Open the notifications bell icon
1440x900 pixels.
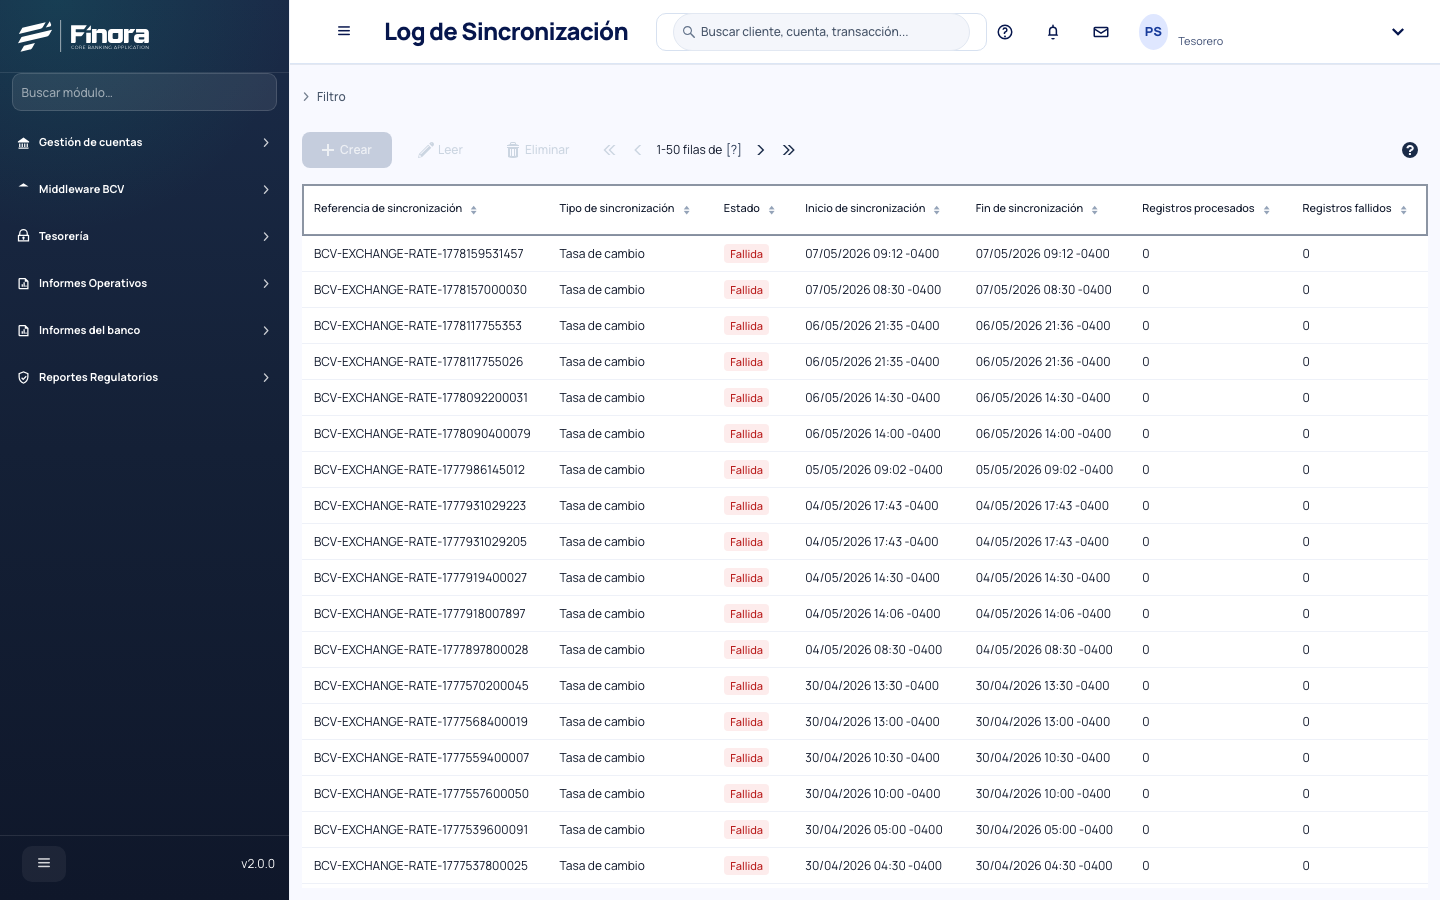pos(1053,32)
